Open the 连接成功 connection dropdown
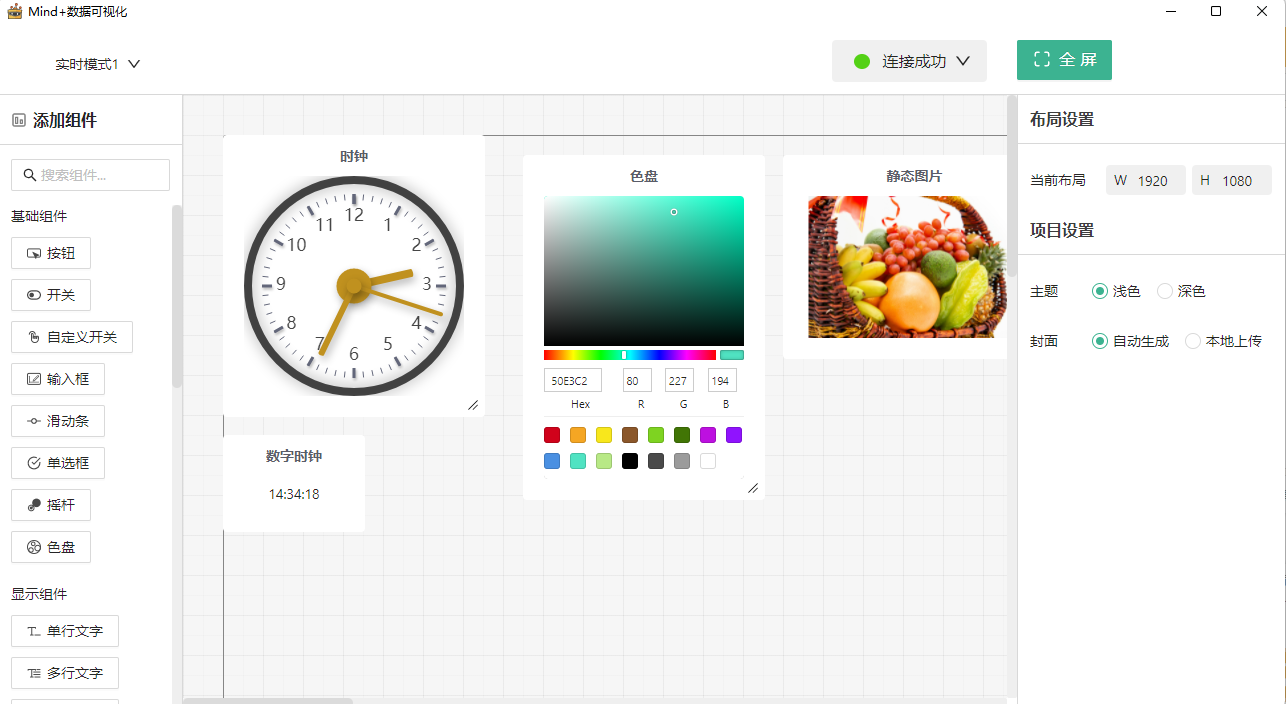This screenshot has width=1286, height=704. point(909,61)
